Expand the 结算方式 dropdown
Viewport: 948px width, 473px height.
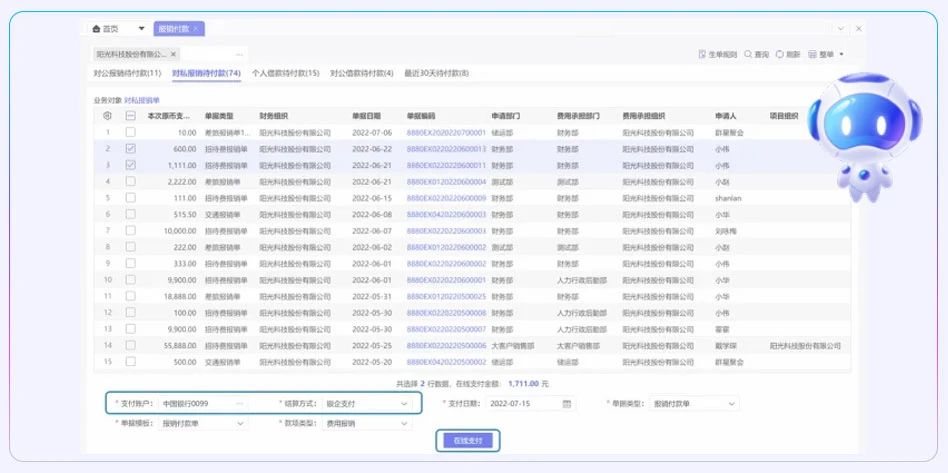pos(403,404)
